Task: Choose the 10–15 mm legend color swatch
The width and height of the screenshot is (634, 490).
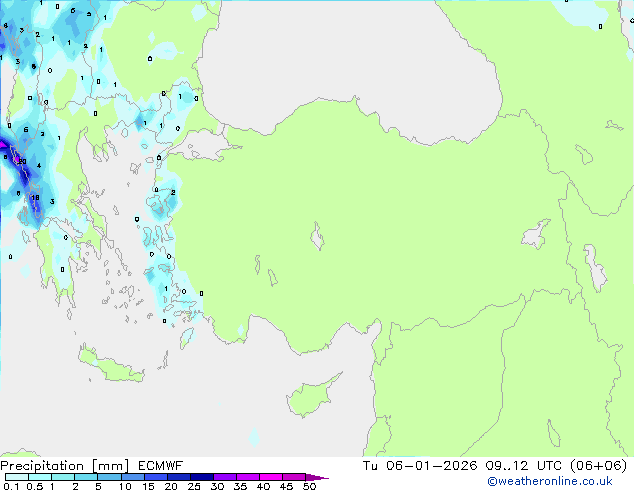Action: point(132,477)
